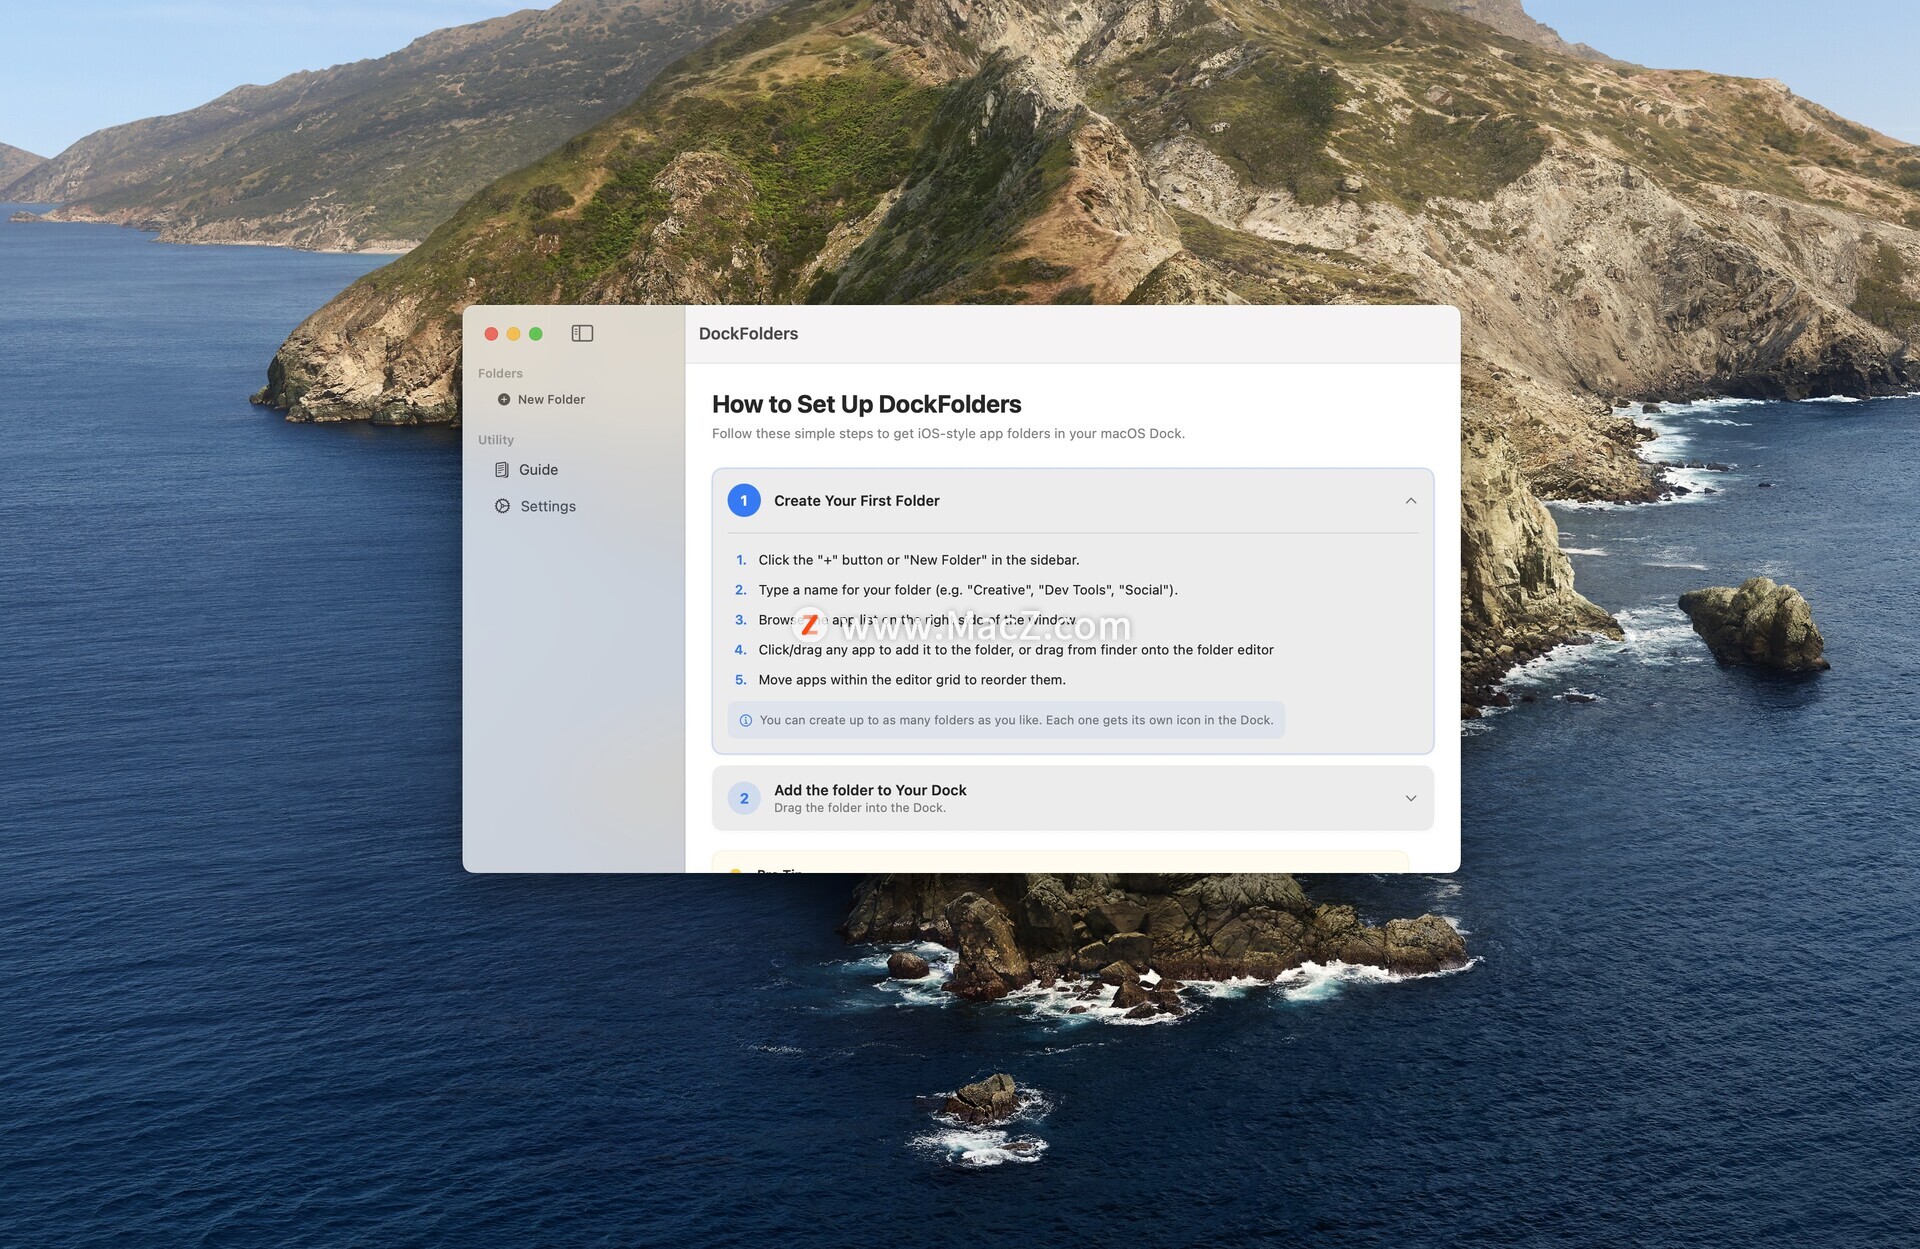Click the info icon in the folders tip
1920x1249 pixels.
pyautogui.click(x=746, y=720)
